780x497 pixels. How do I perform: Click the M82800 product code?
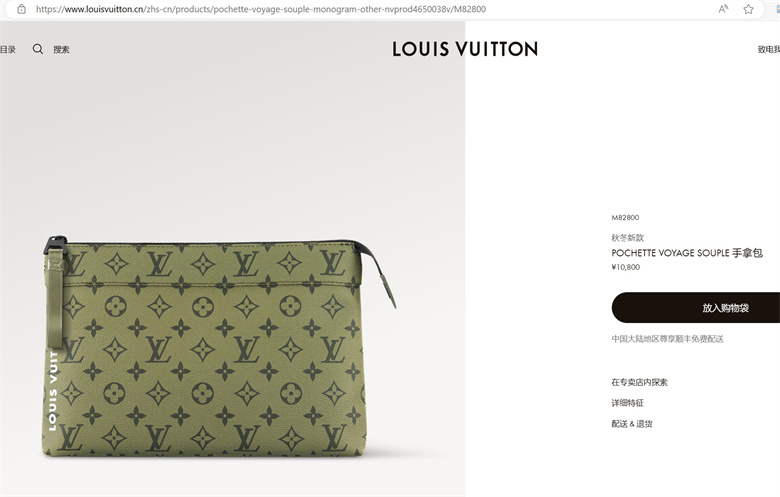[625, 217]
